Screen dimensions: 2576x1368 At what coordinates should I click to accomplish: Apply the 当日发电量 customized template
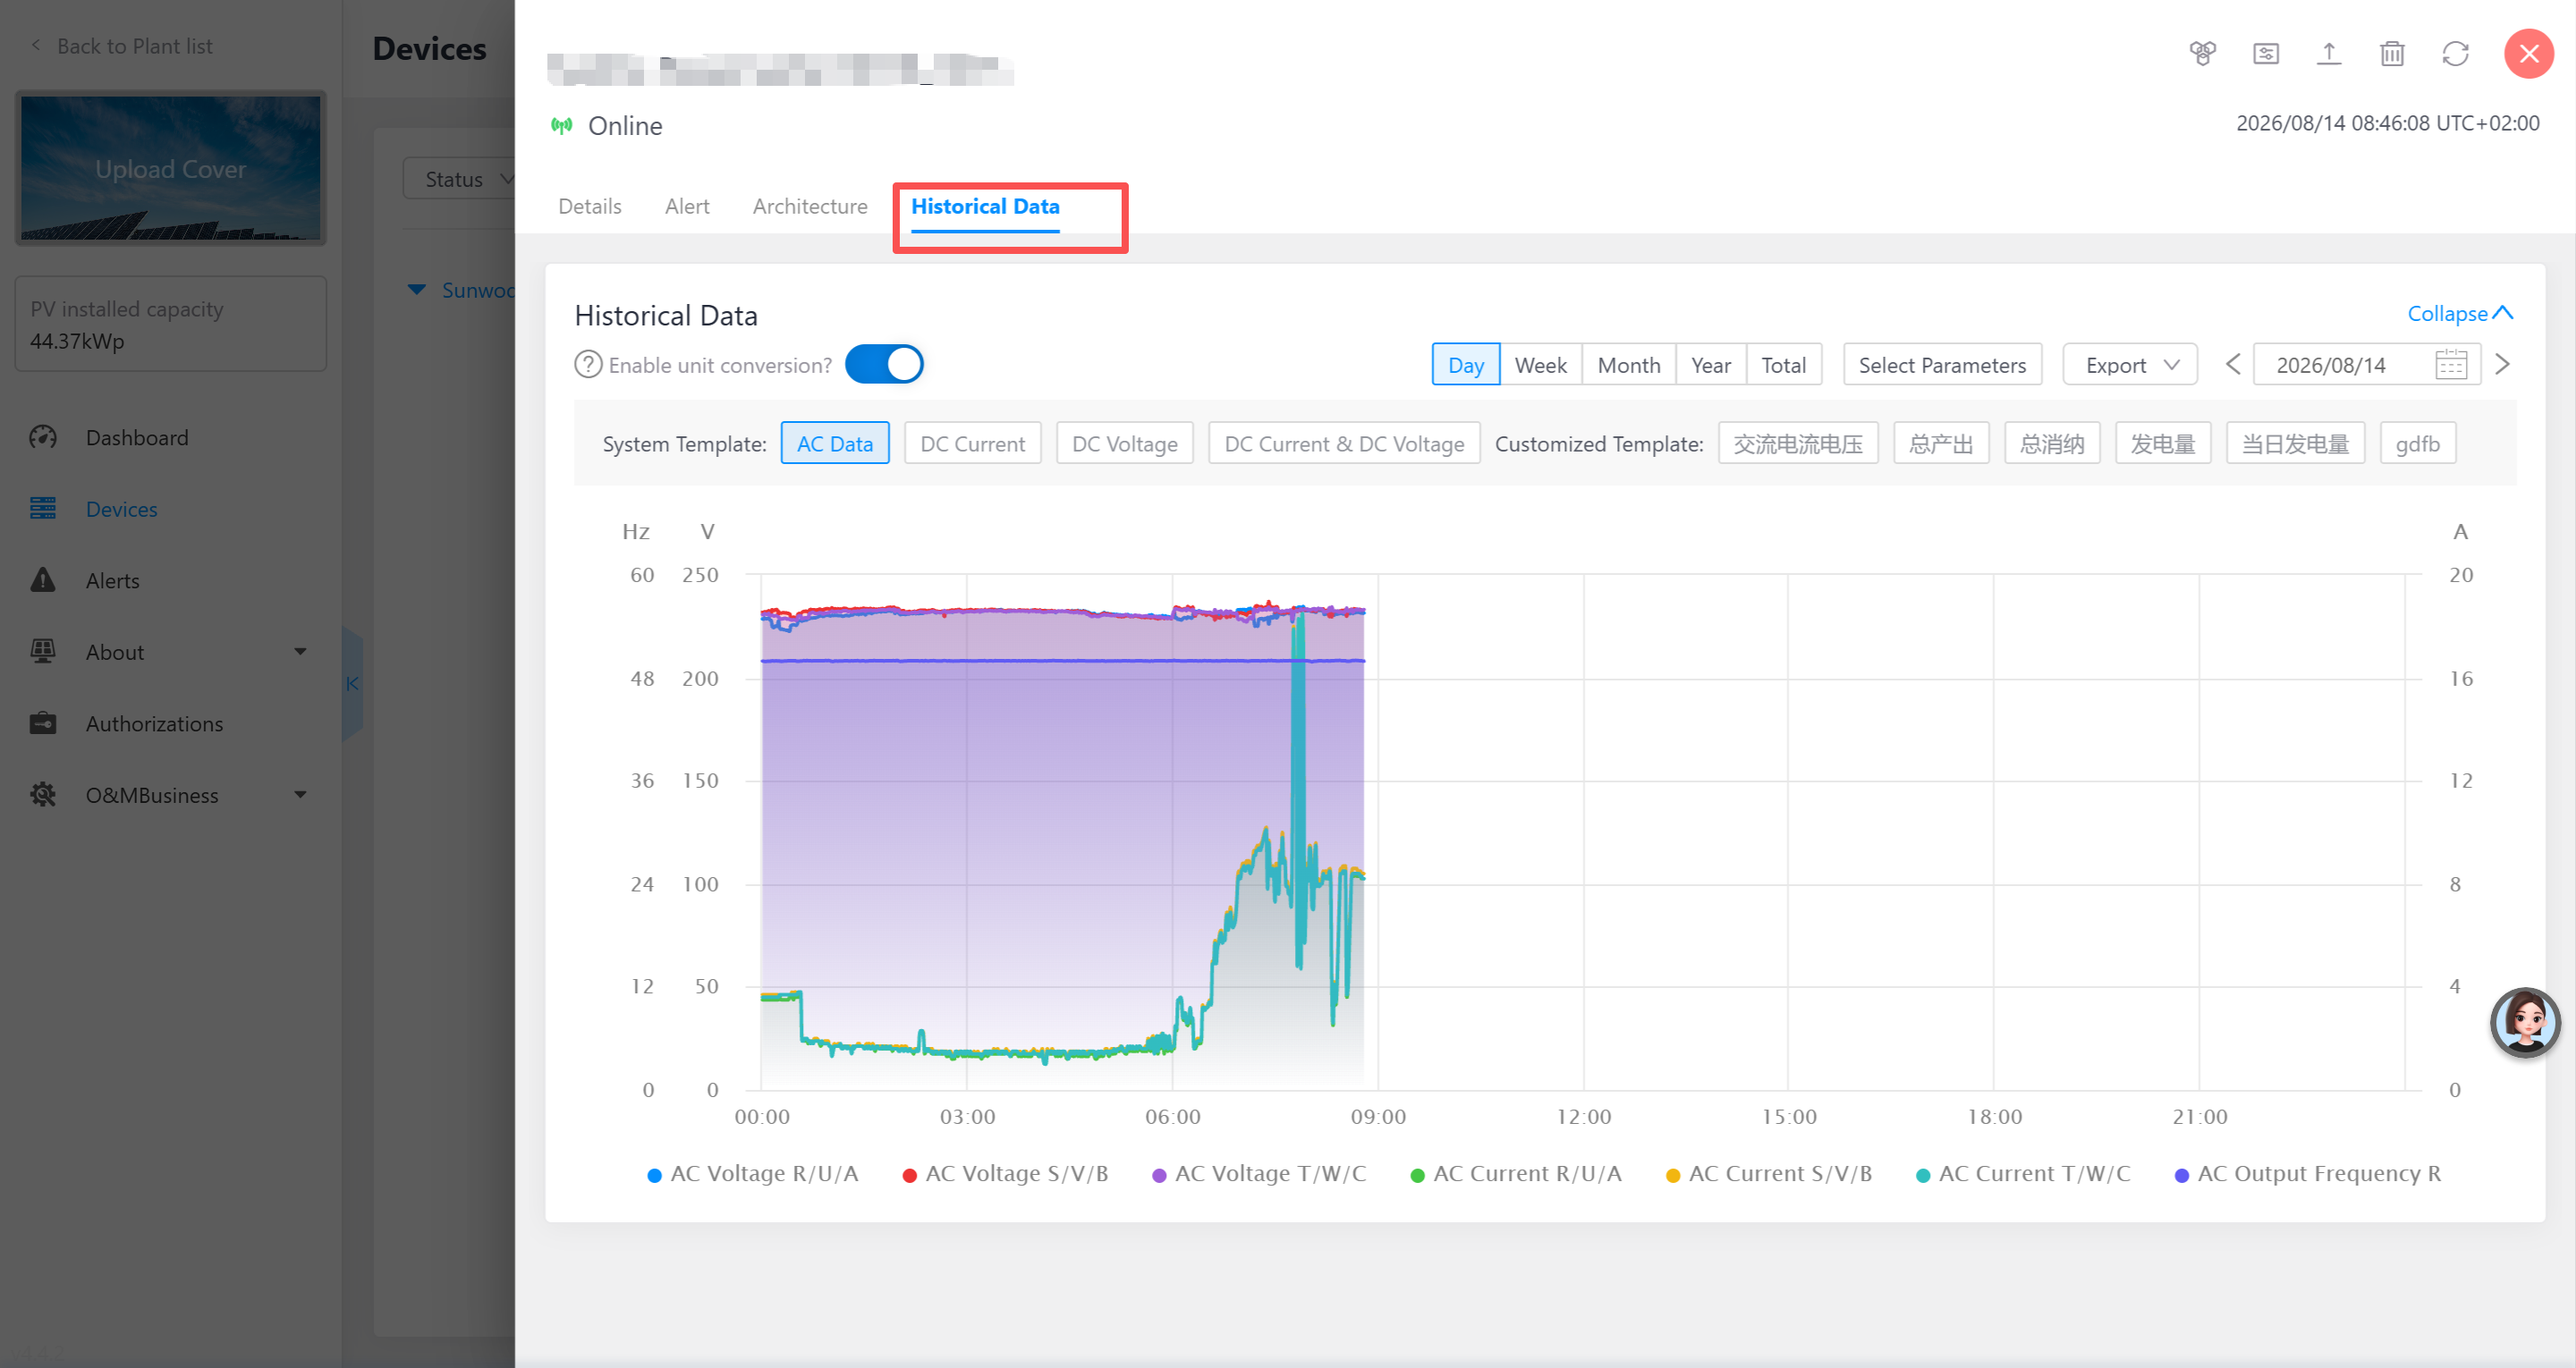coord(2295,443)
